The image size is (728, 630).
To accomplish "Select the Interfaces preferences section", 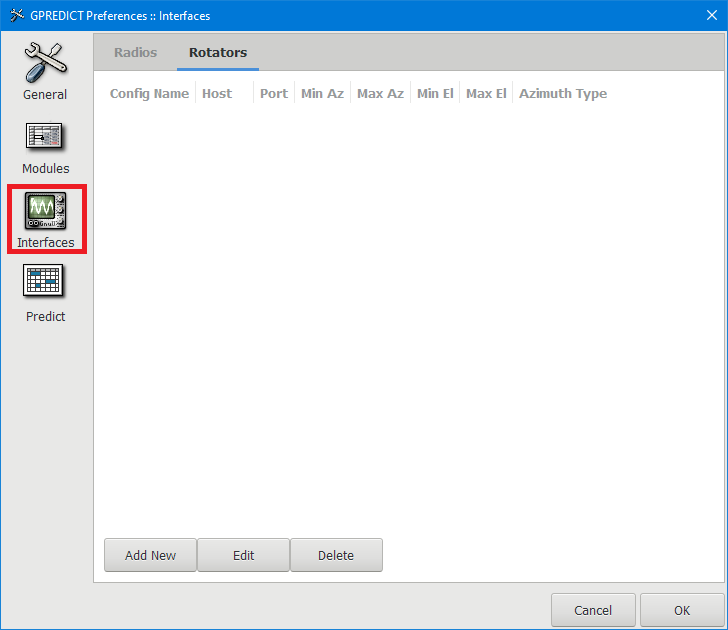I will click(46, 220).
